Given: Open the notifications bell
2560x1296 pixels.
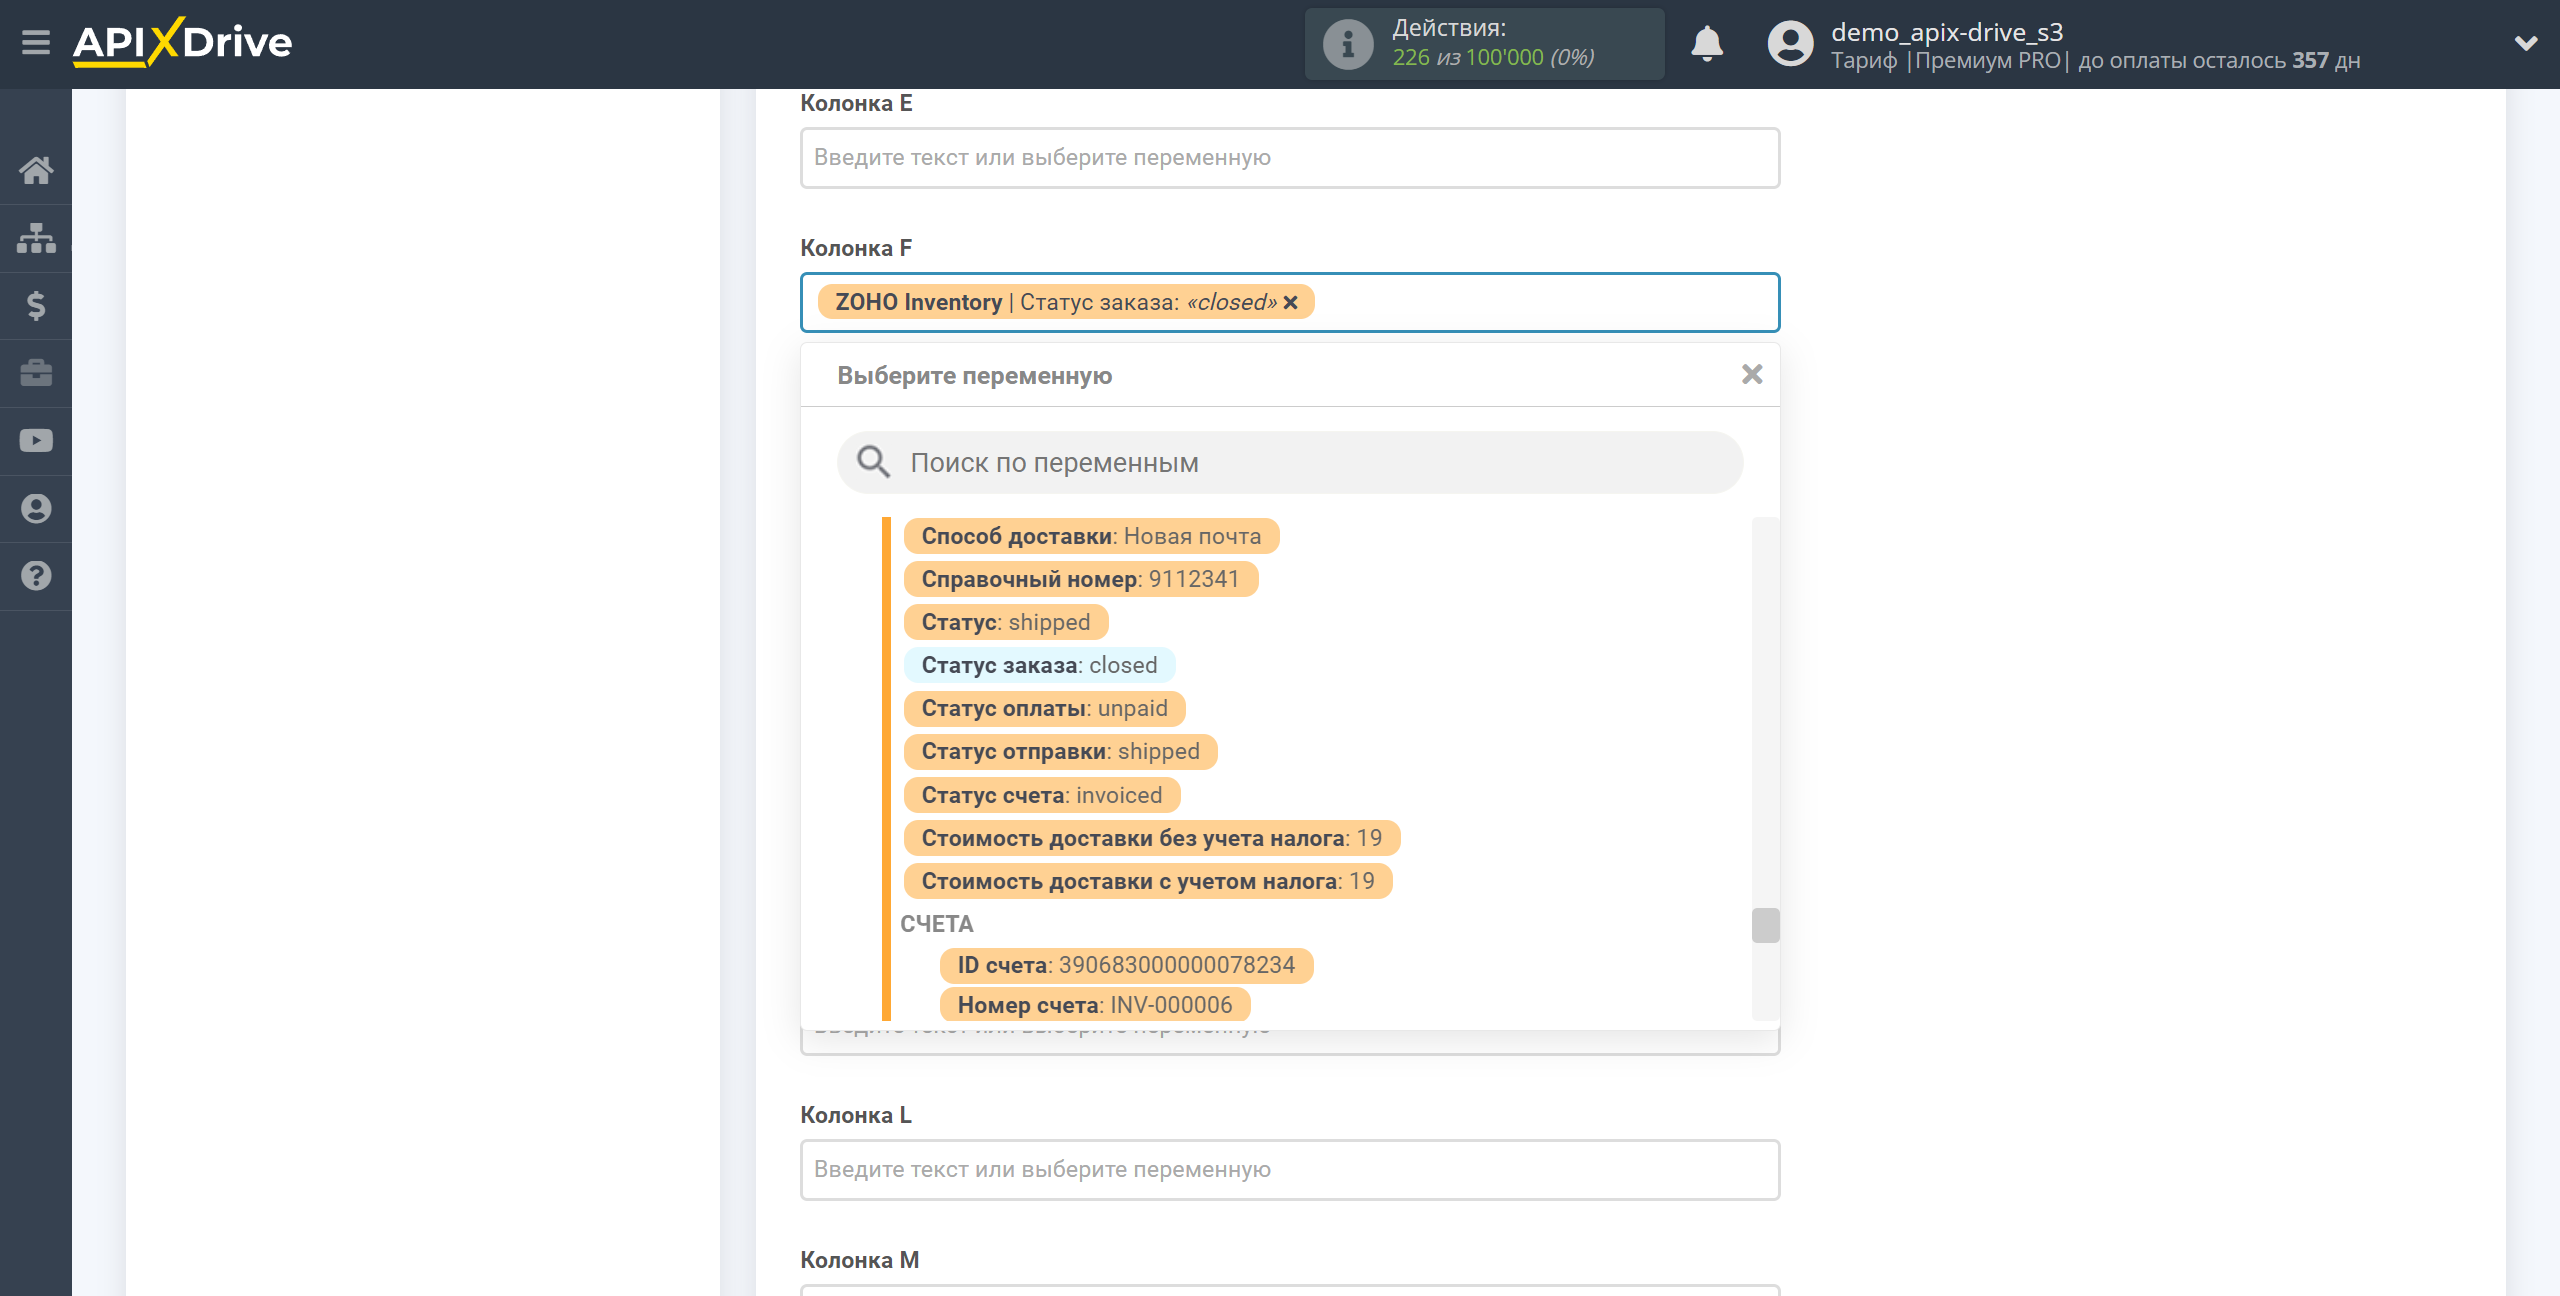Looking at the screenshot, I should 1707,44.
